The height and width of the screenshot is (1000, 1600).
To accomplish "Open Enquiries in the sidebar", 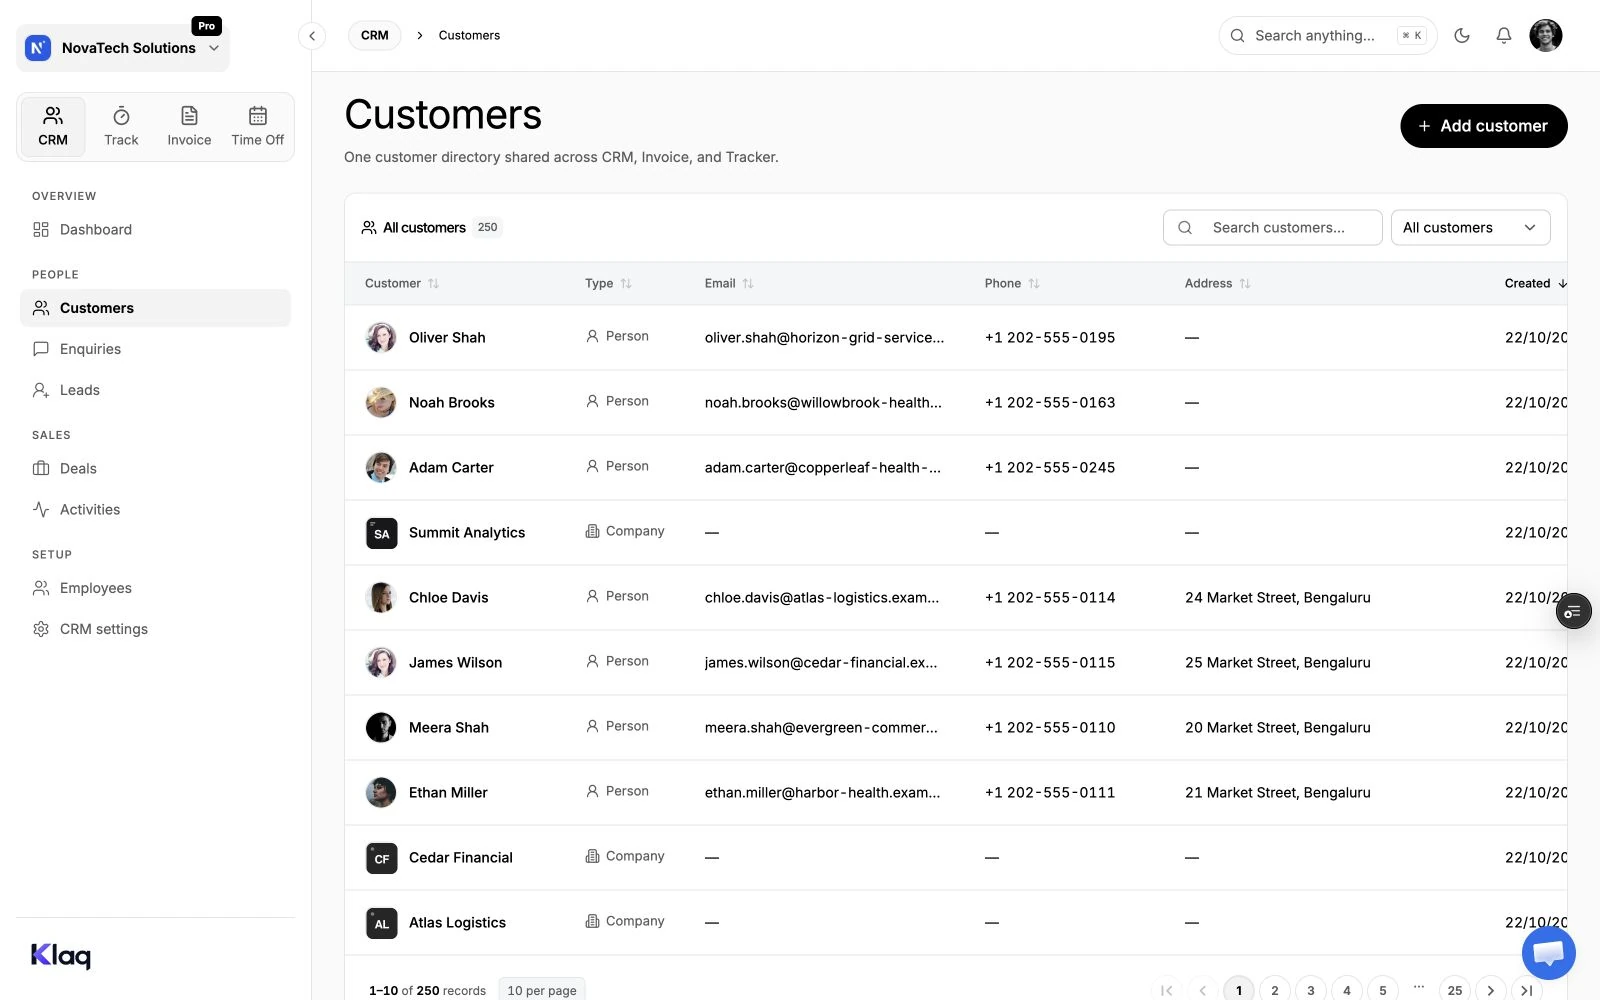I will (155, 349).
